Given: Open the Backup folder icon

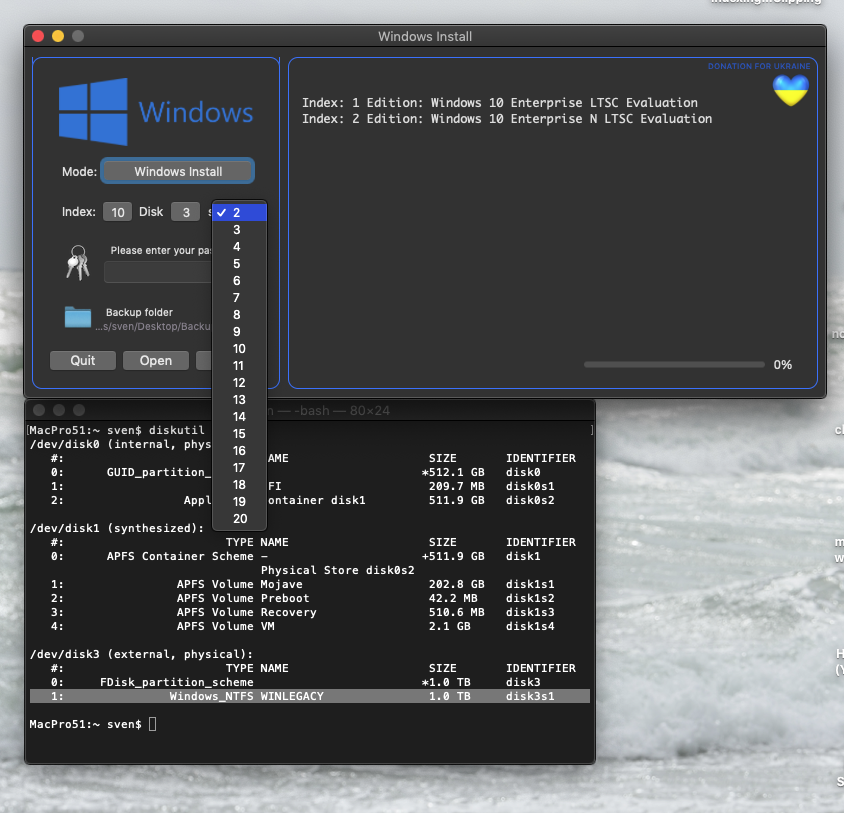Looking at the screenshot, I should tap(78, 317).
